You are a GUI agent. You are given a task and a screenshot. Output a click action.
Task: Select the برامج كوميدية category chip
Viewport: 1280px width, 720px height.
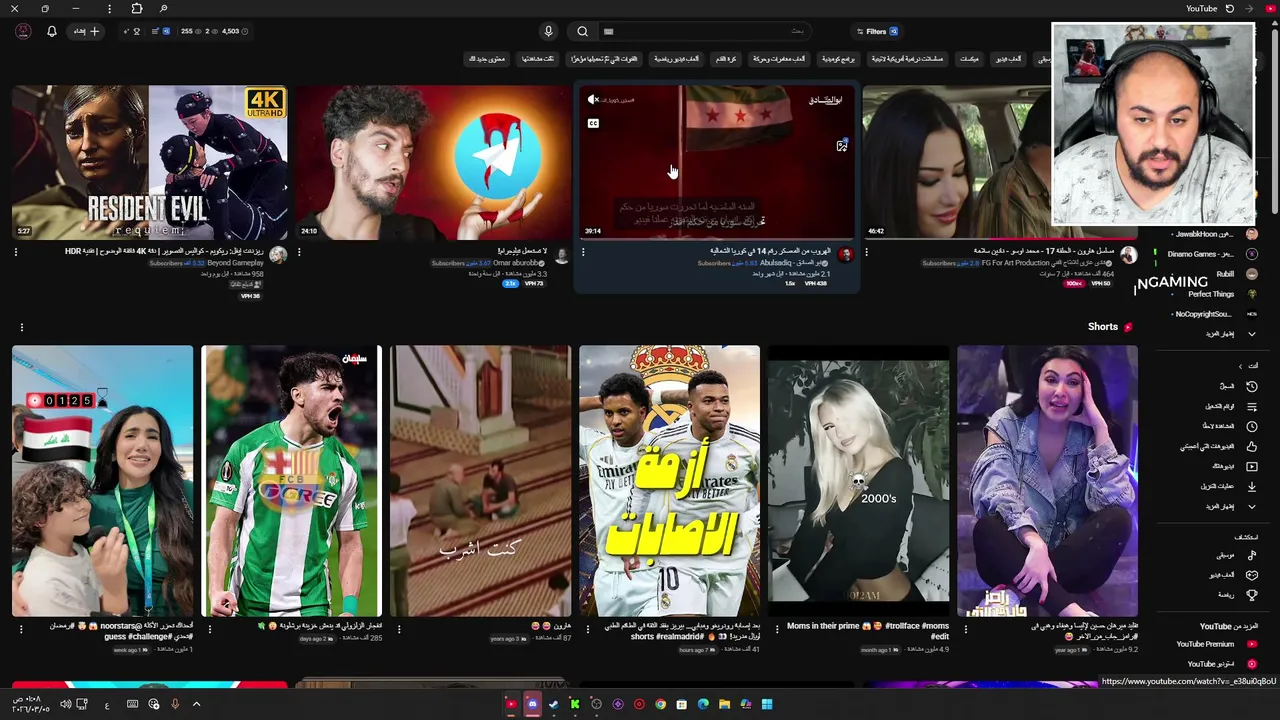[x=838, y=59]
